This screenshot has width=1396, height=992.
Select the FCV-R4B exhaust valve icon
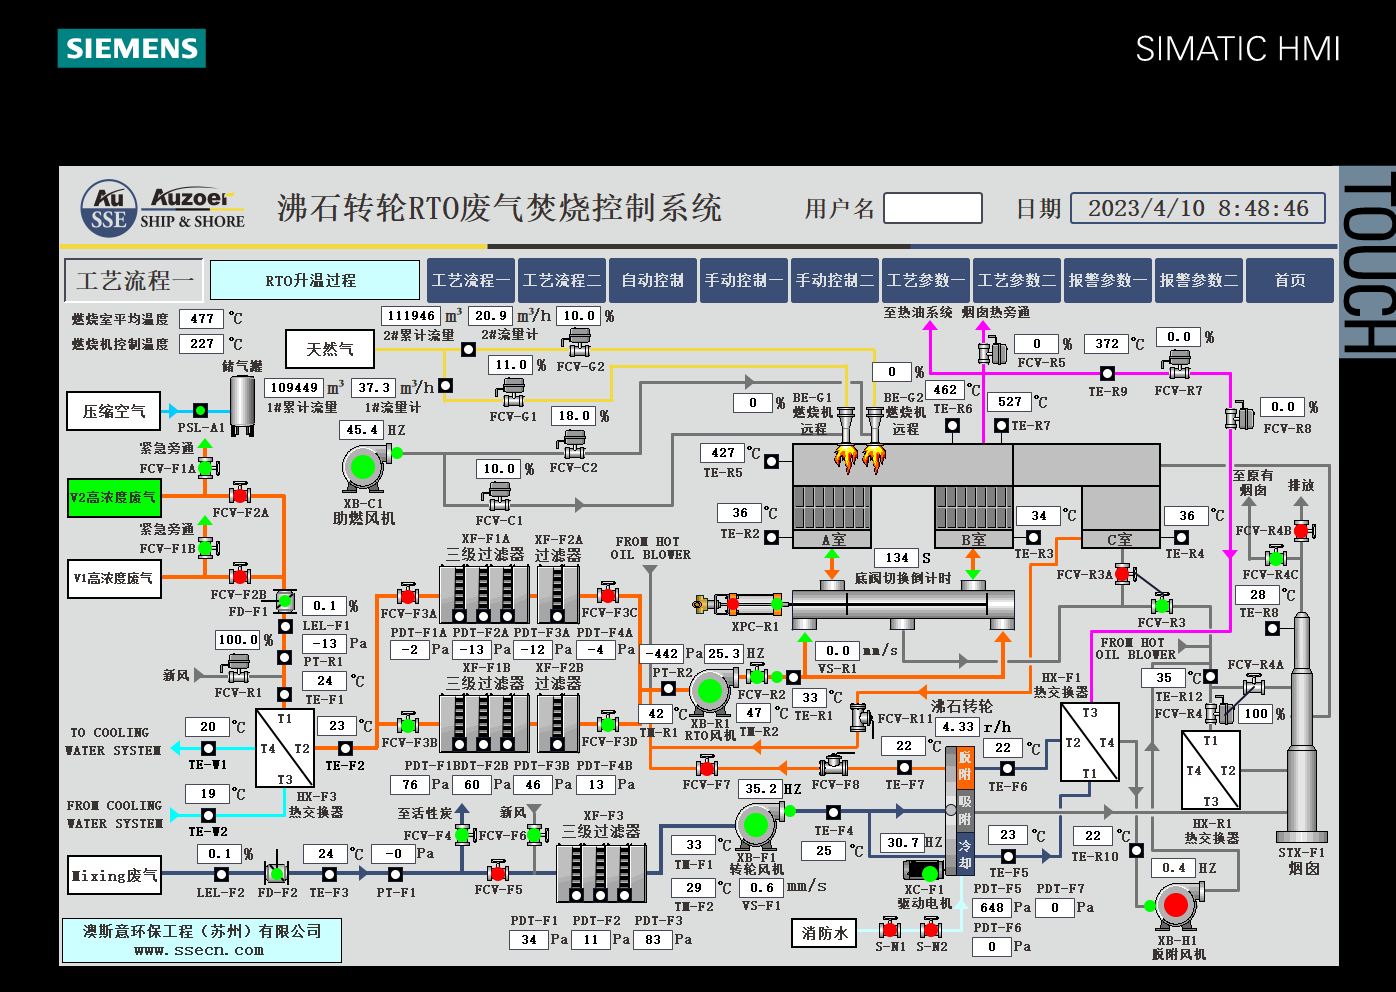[x=1302, y=530]
